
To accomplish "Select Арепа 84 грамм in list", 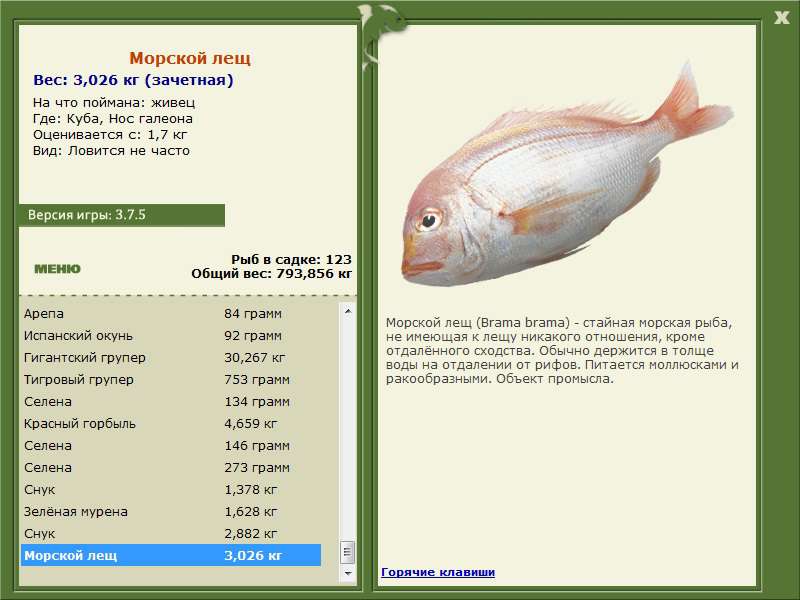I will pyautogui.click(x=171, y=314).
